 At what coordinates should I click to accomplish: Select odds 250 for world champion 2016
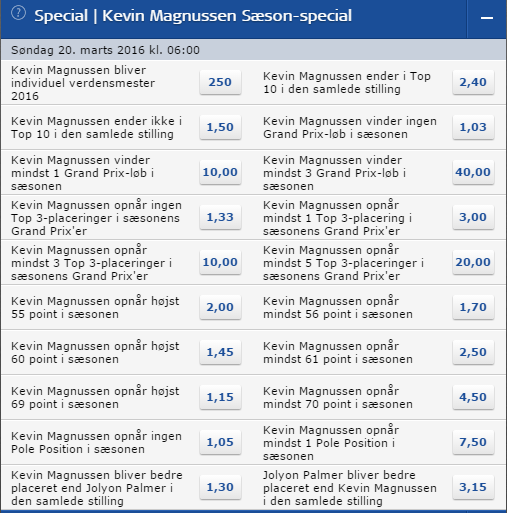pyautogui.click(x=220, y=82)
